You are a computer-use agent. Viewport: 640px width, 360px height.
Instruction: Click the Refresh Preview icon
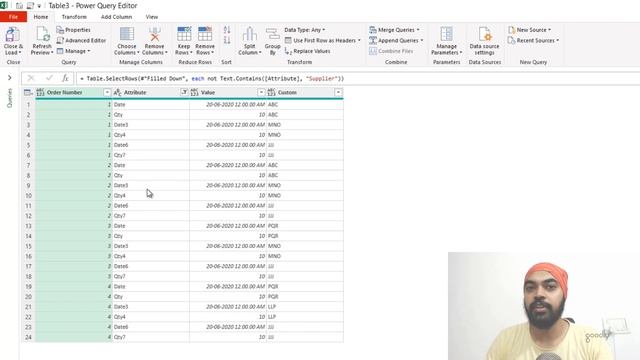(42, 34)
